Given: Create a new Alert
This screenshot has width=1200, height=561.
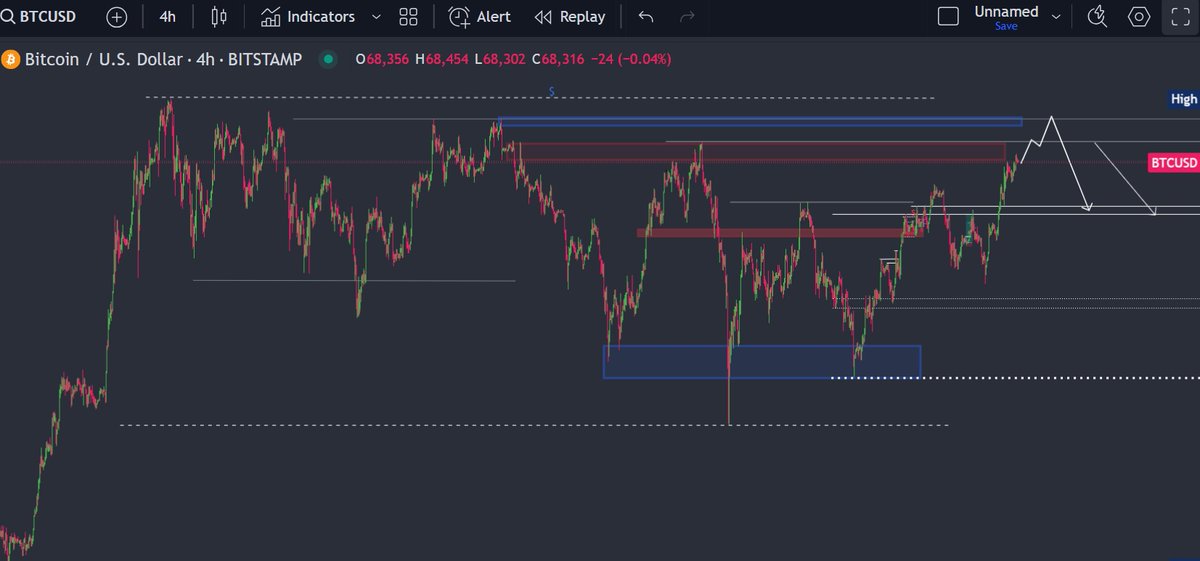Looking at the screenshot, I should point(479,16).
